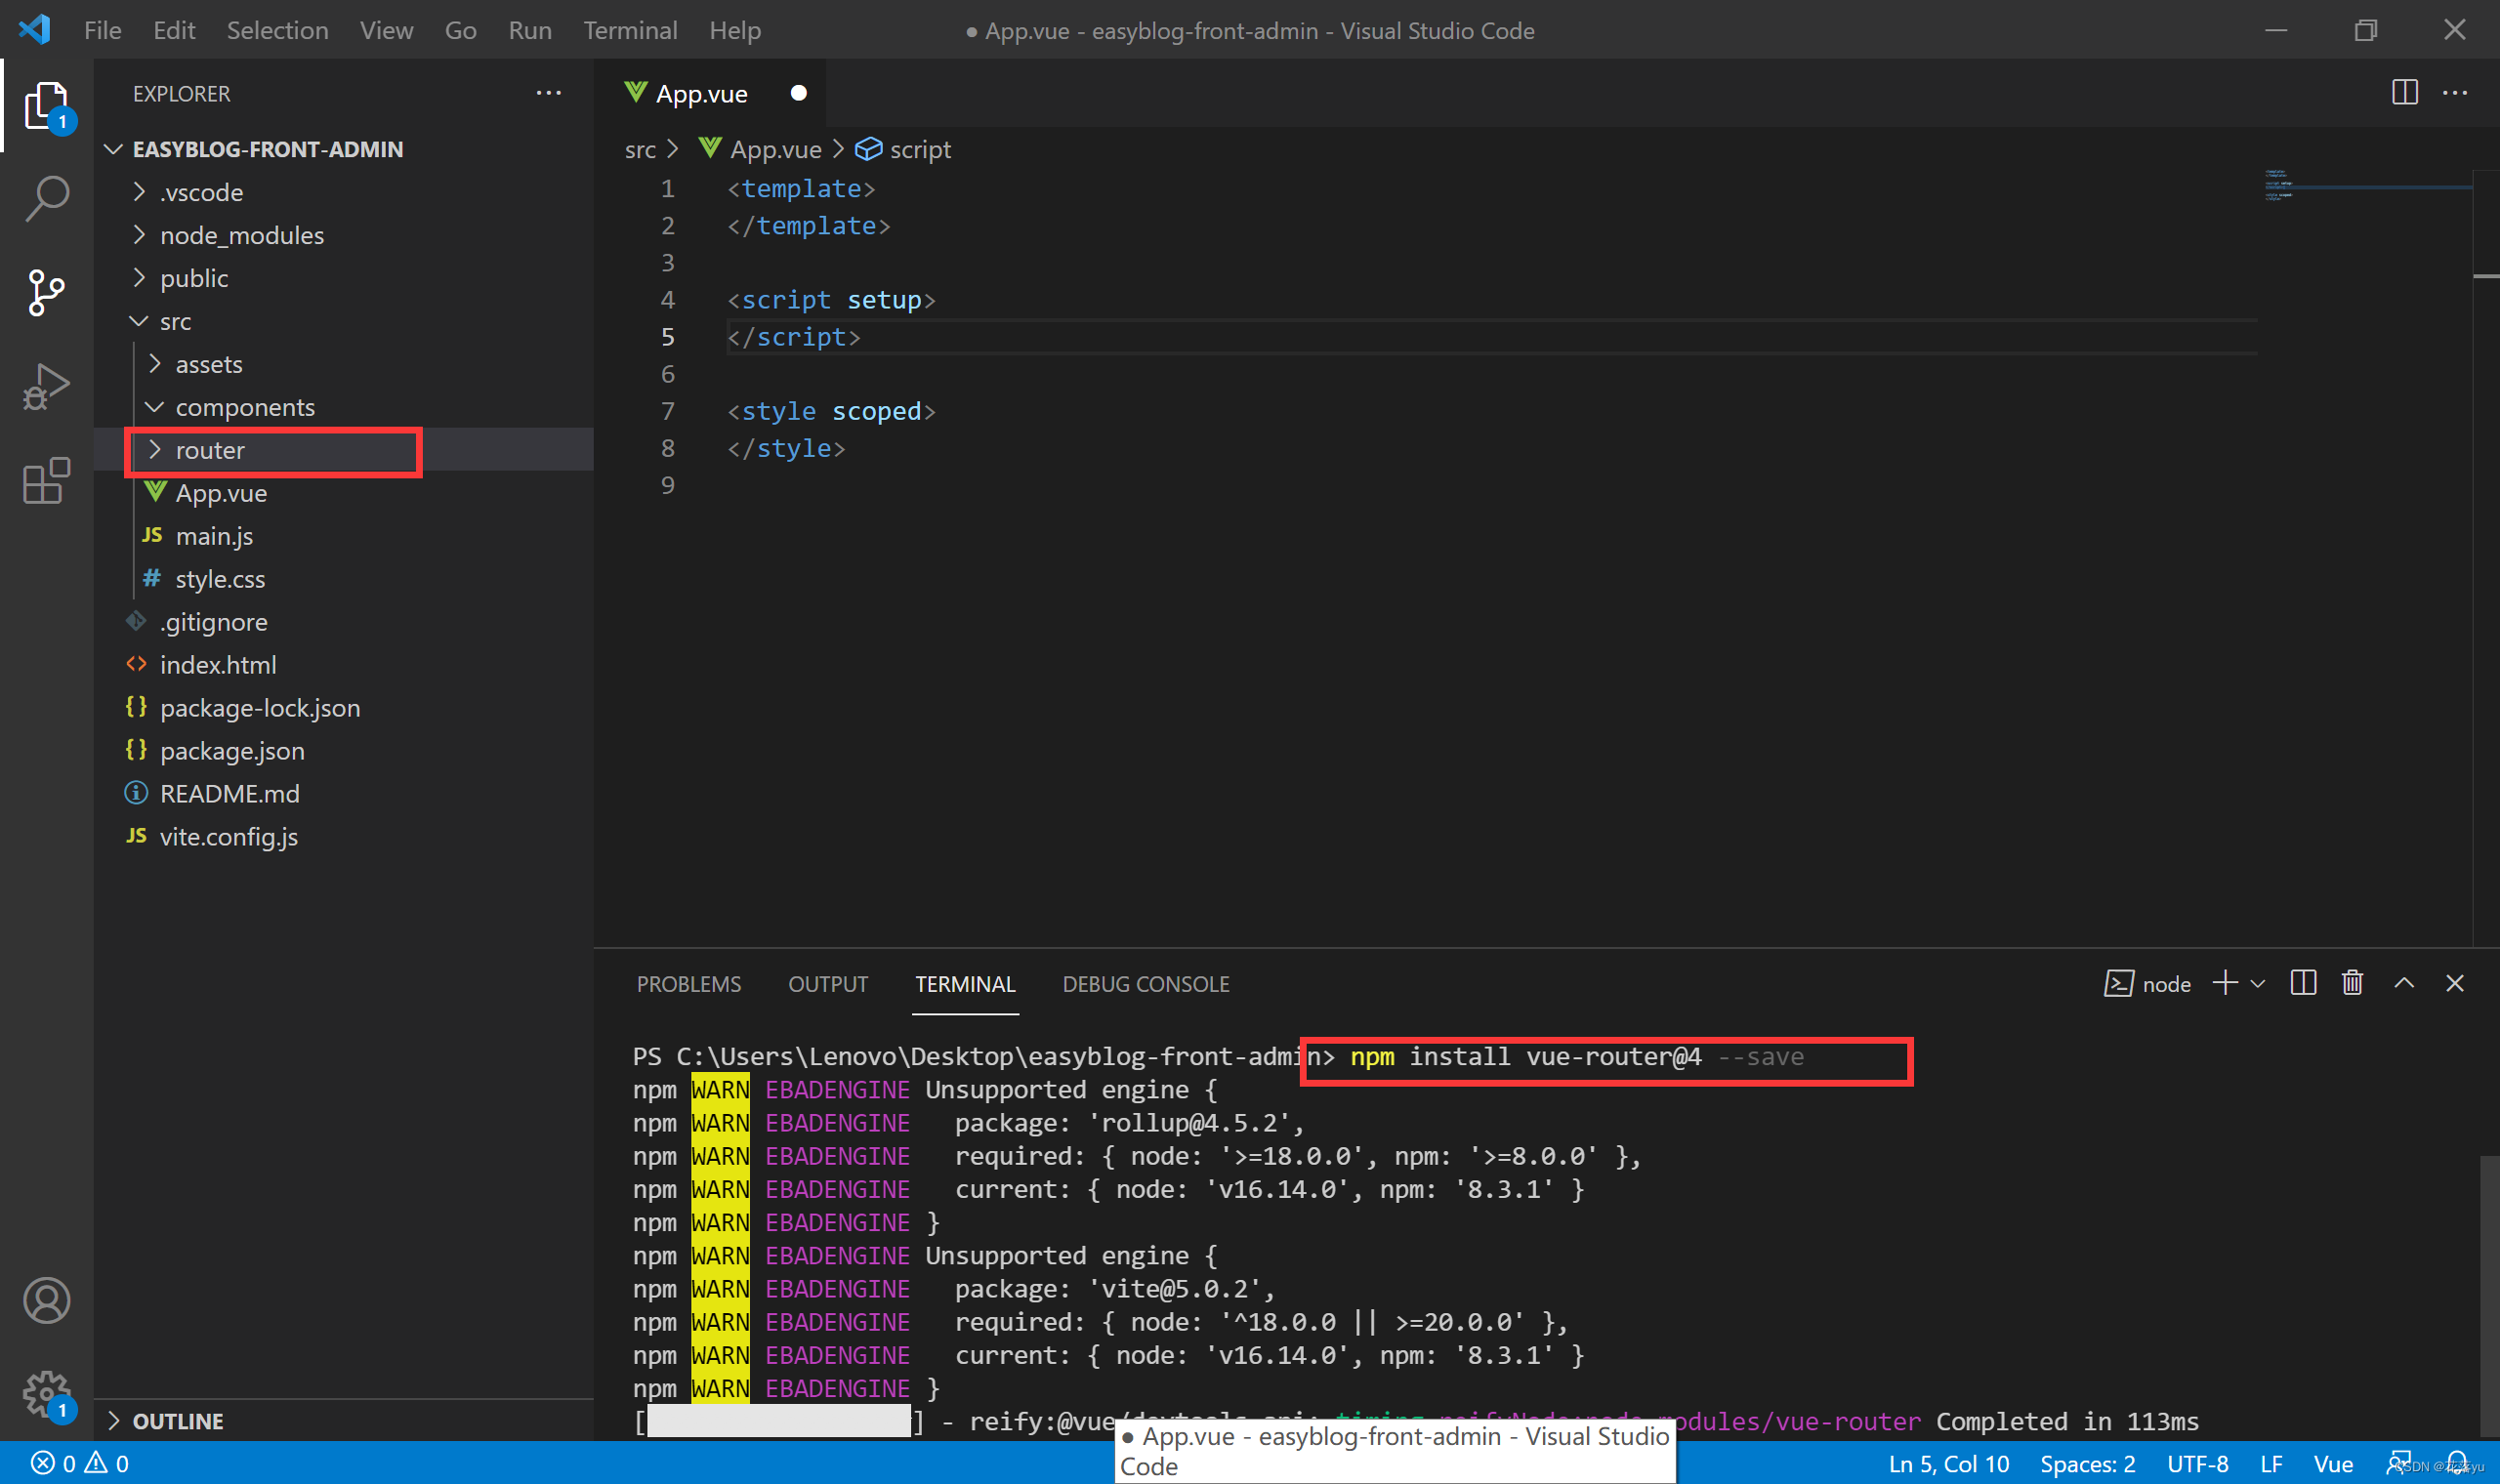This screenshot has height=1484, width=2500.
Task: Open the File menu
Action: coord(103,31)
